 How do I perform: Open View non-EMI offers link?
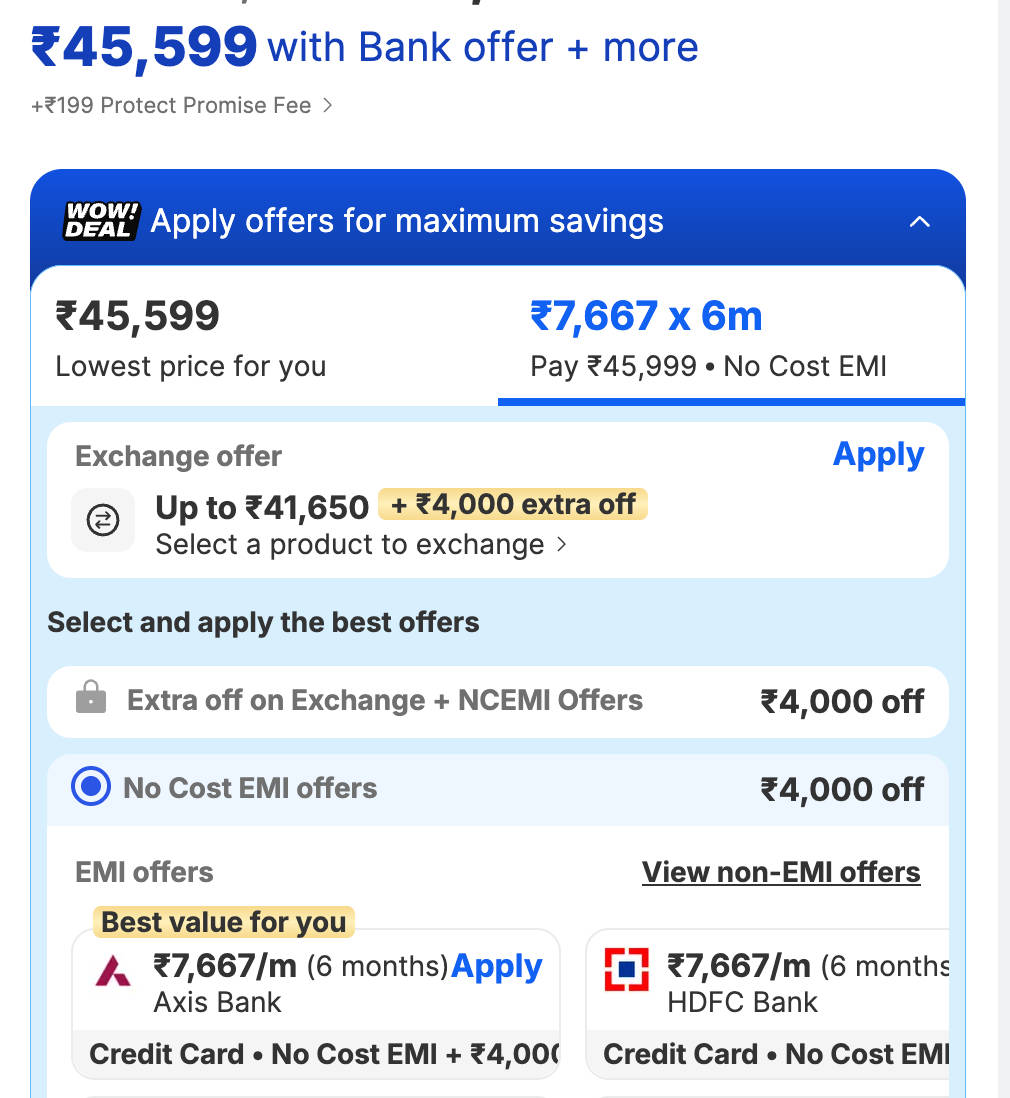point(781,872)
